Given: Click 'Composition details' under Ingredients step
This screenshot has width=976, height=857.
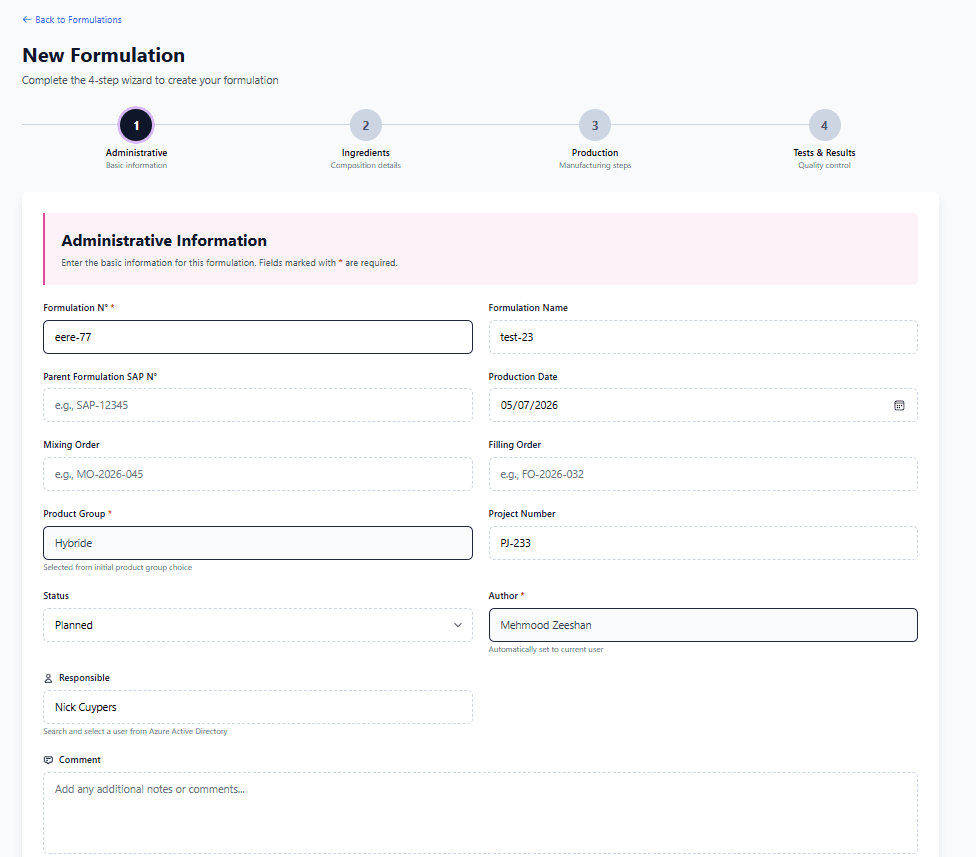Looking at the screenshot, I should (365, 165).
